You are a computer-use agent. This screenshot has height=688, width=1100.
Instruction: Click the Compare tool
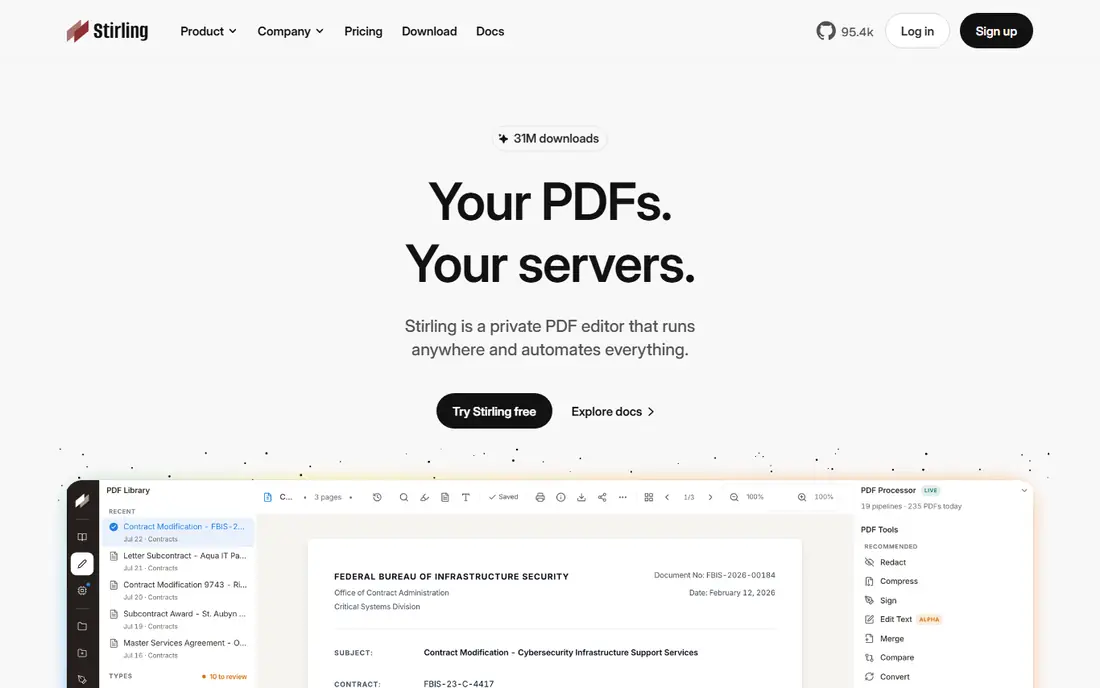[889, 658]
